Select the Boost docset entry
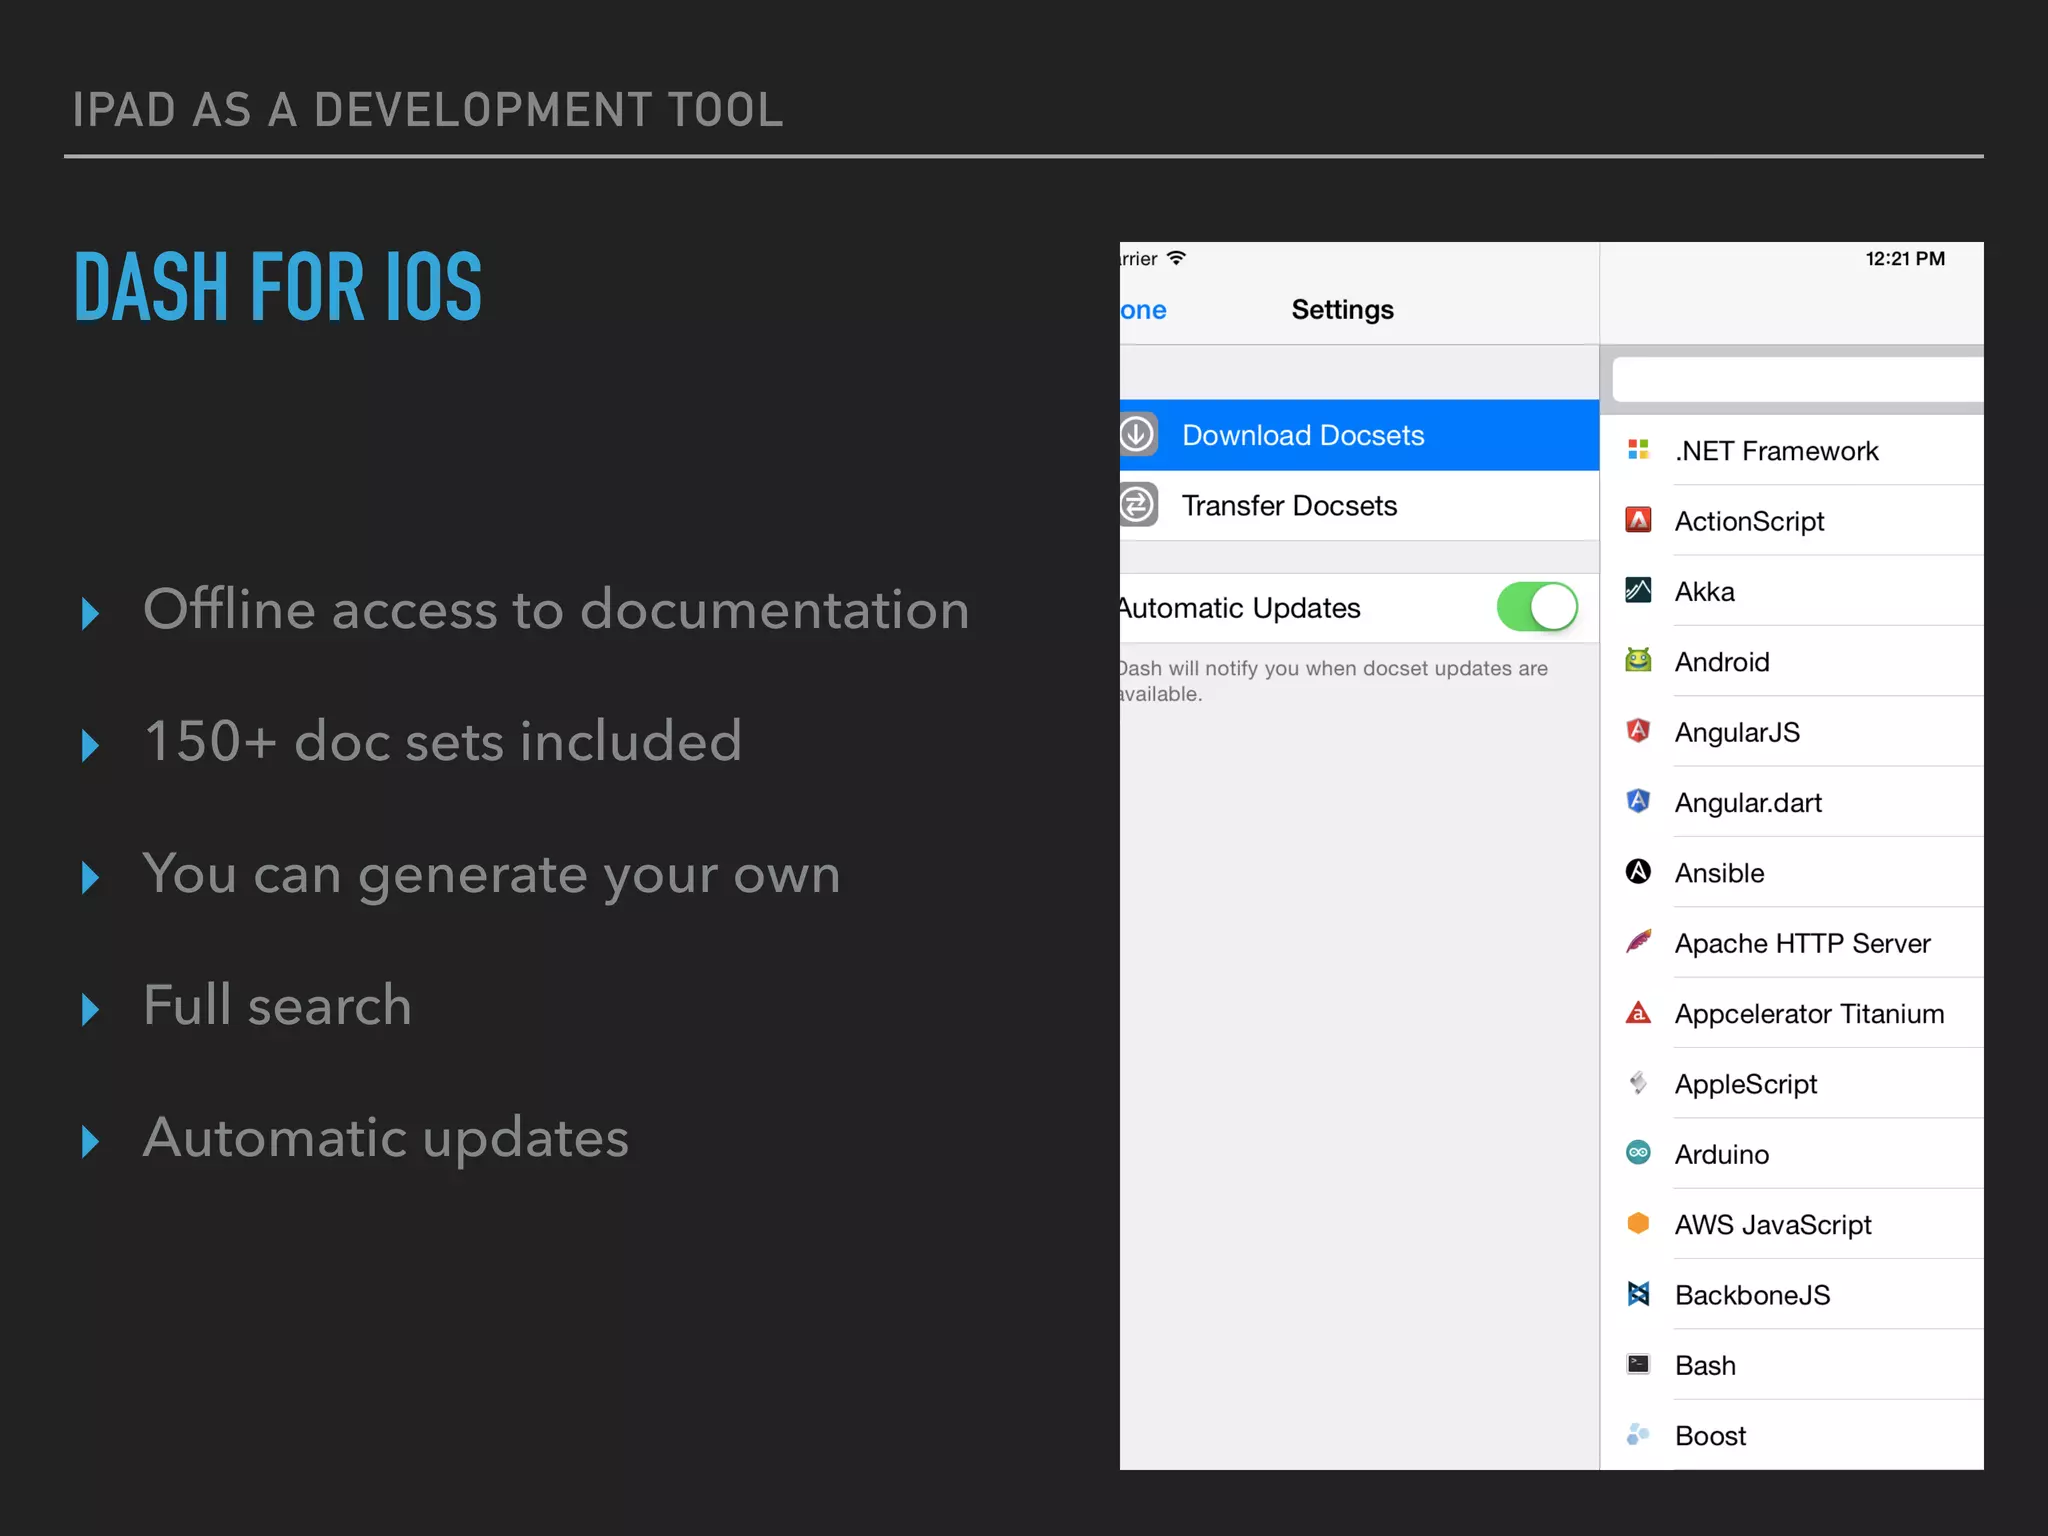 click(1710, 1436)
